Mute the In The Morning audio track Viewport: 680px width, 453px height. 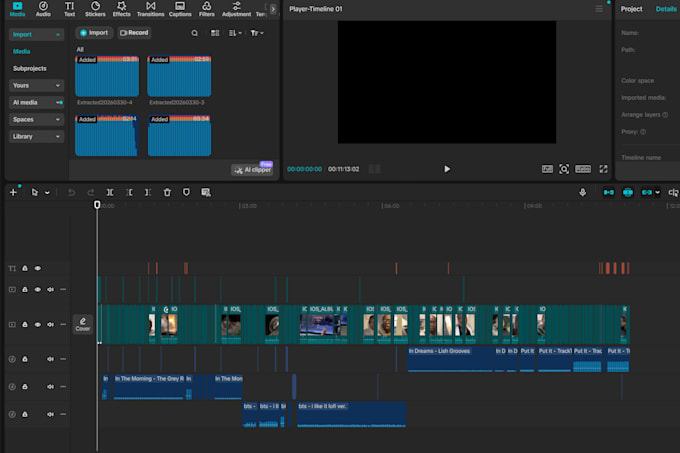tap(51, 387)
